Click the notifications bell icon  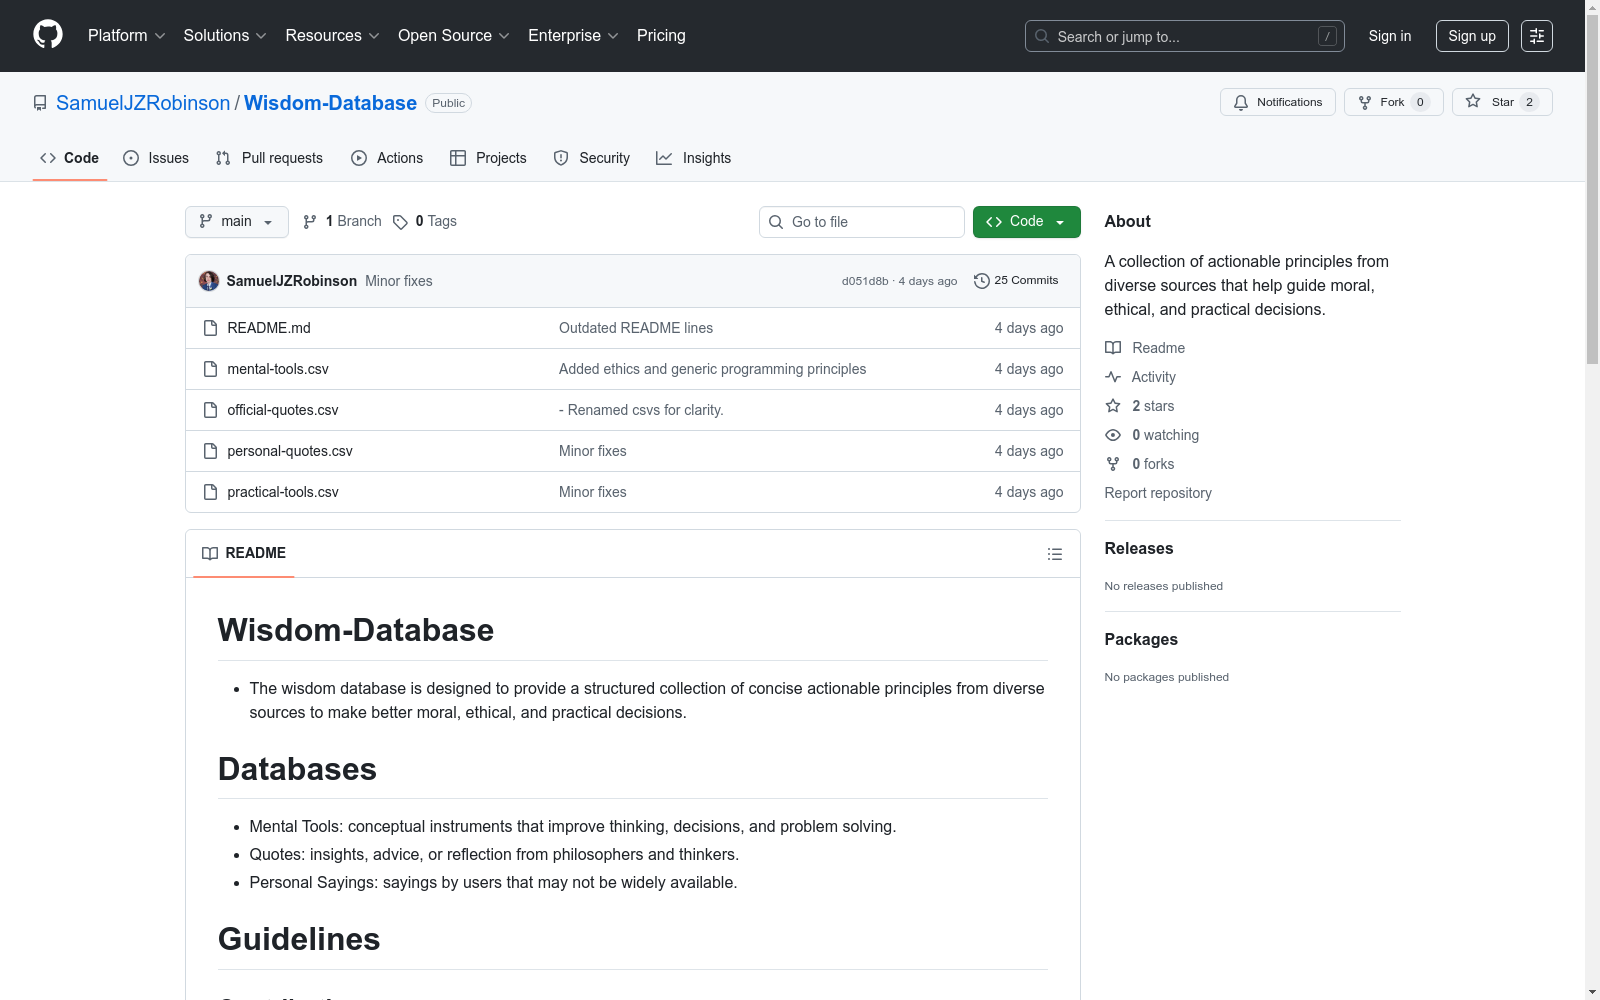pyautogui.click(x=1241, y=102)
